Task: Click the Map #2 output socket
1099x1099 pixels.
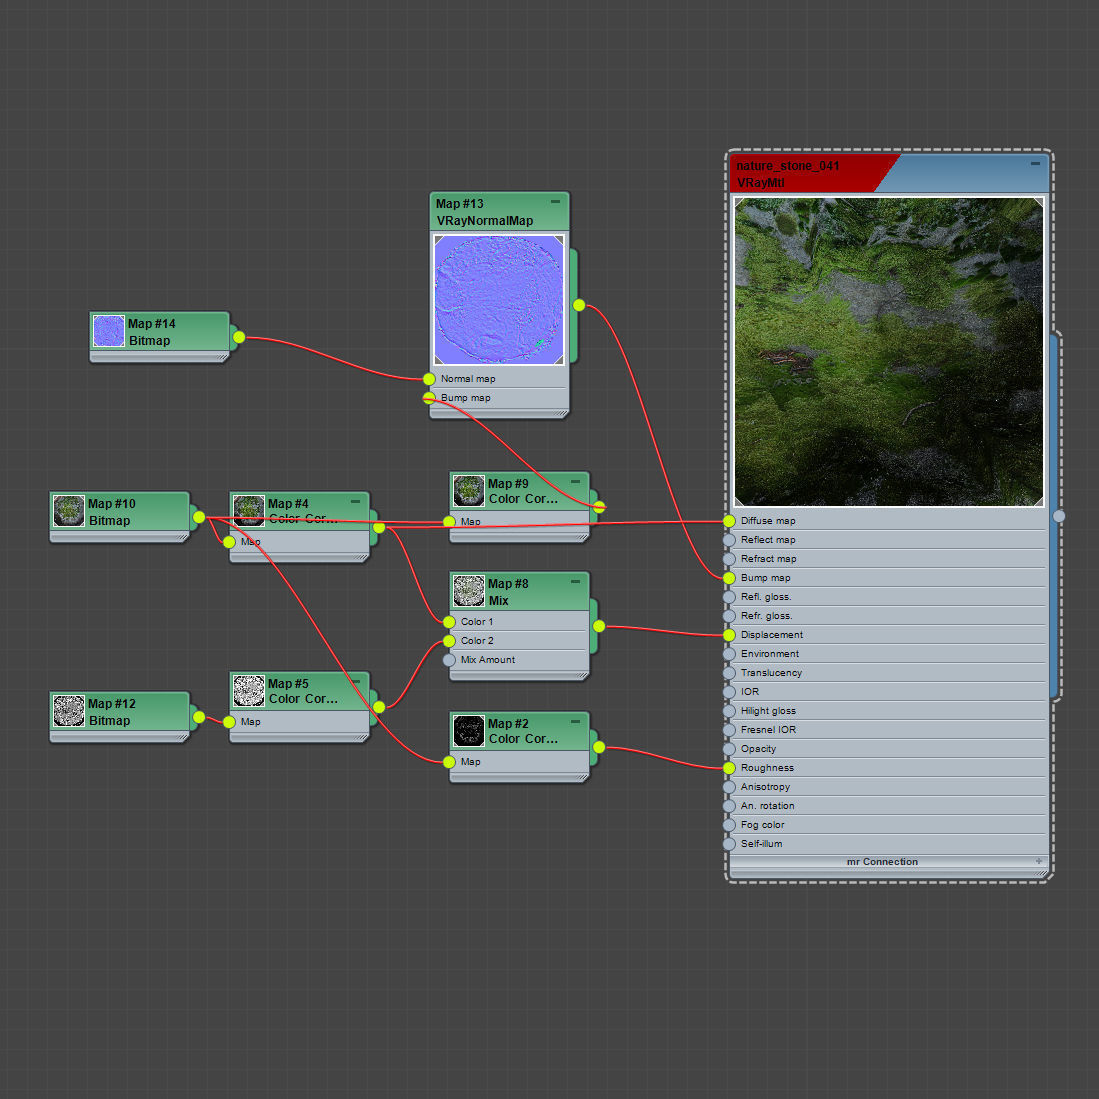Action: pos(599,747)
